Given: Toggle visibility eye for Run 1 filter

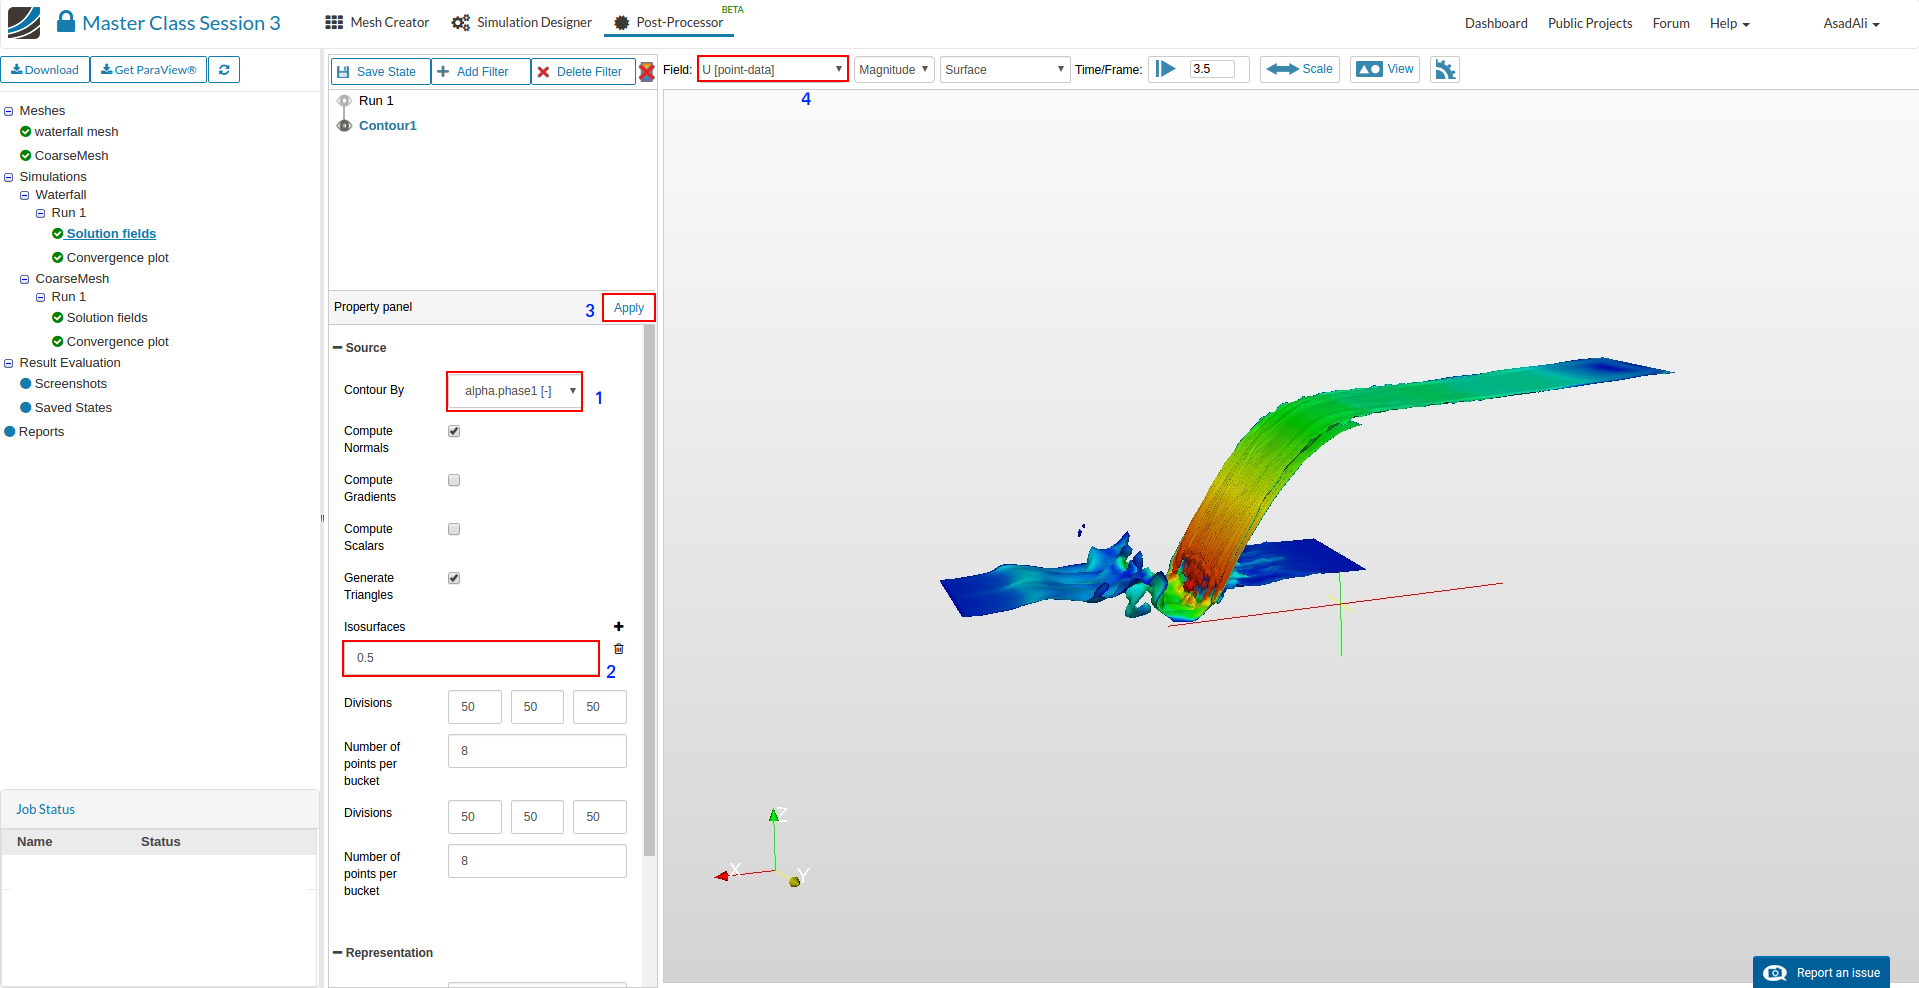Looking at the screenshot, I should click(344, 101).
